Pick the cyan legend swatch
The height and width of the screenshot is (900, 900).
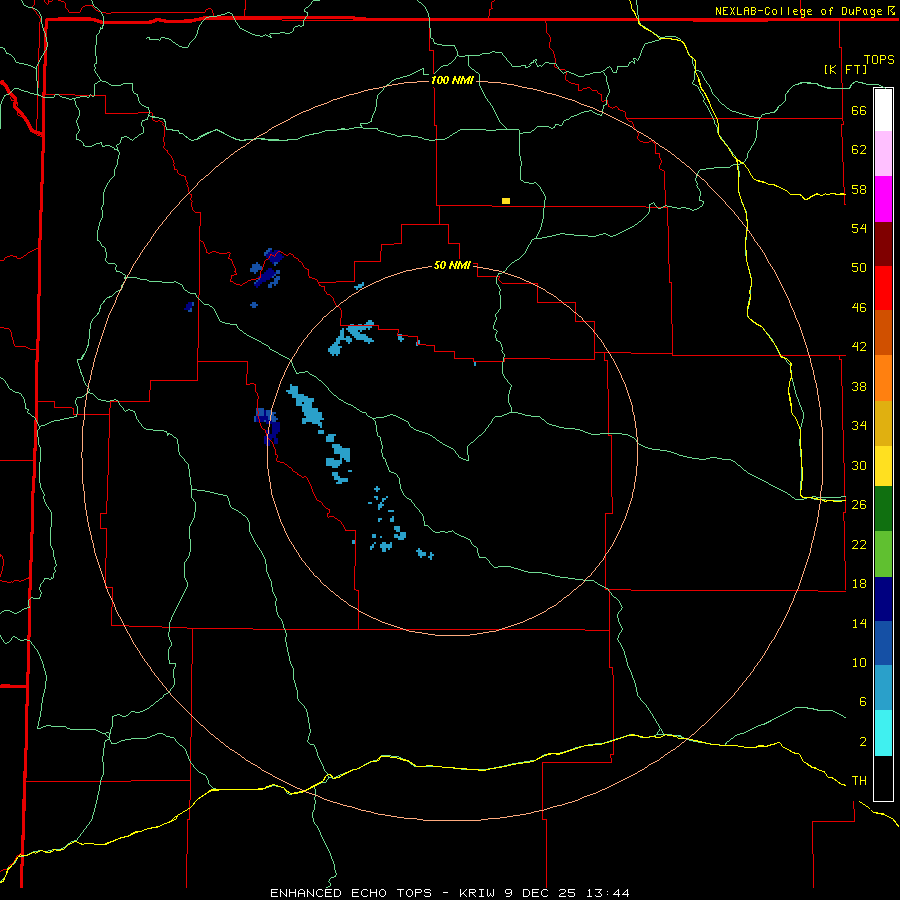point(883,733)
